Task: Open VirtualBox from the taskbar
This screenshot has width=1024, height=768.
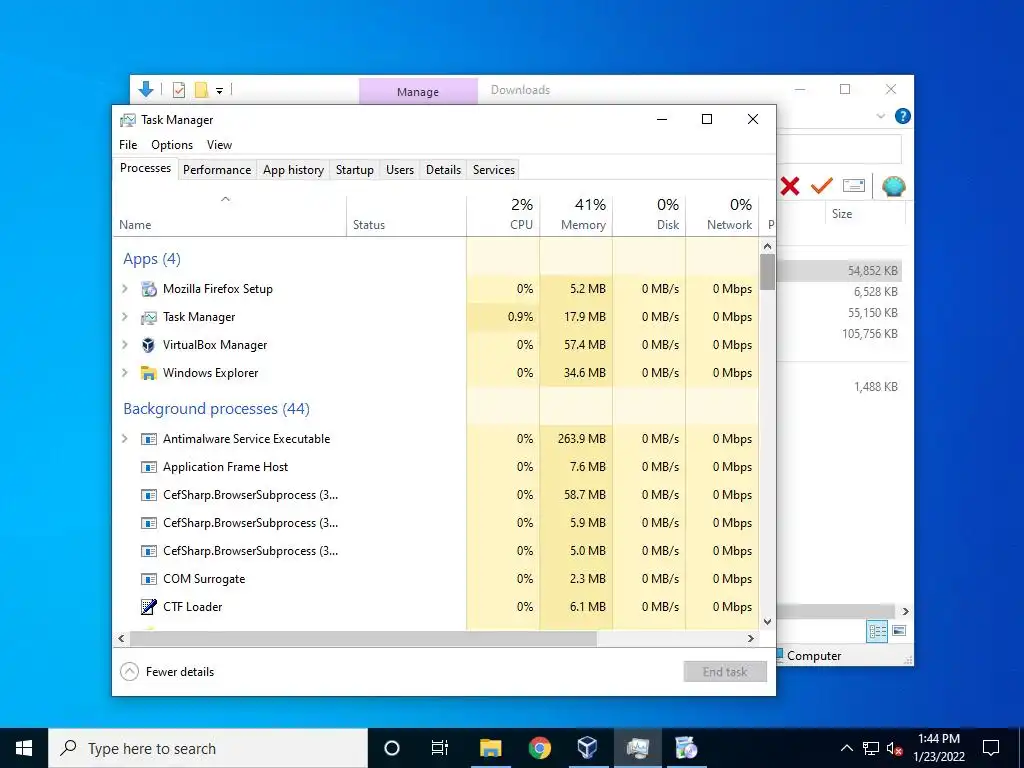Action: click(x=588, y=748)
